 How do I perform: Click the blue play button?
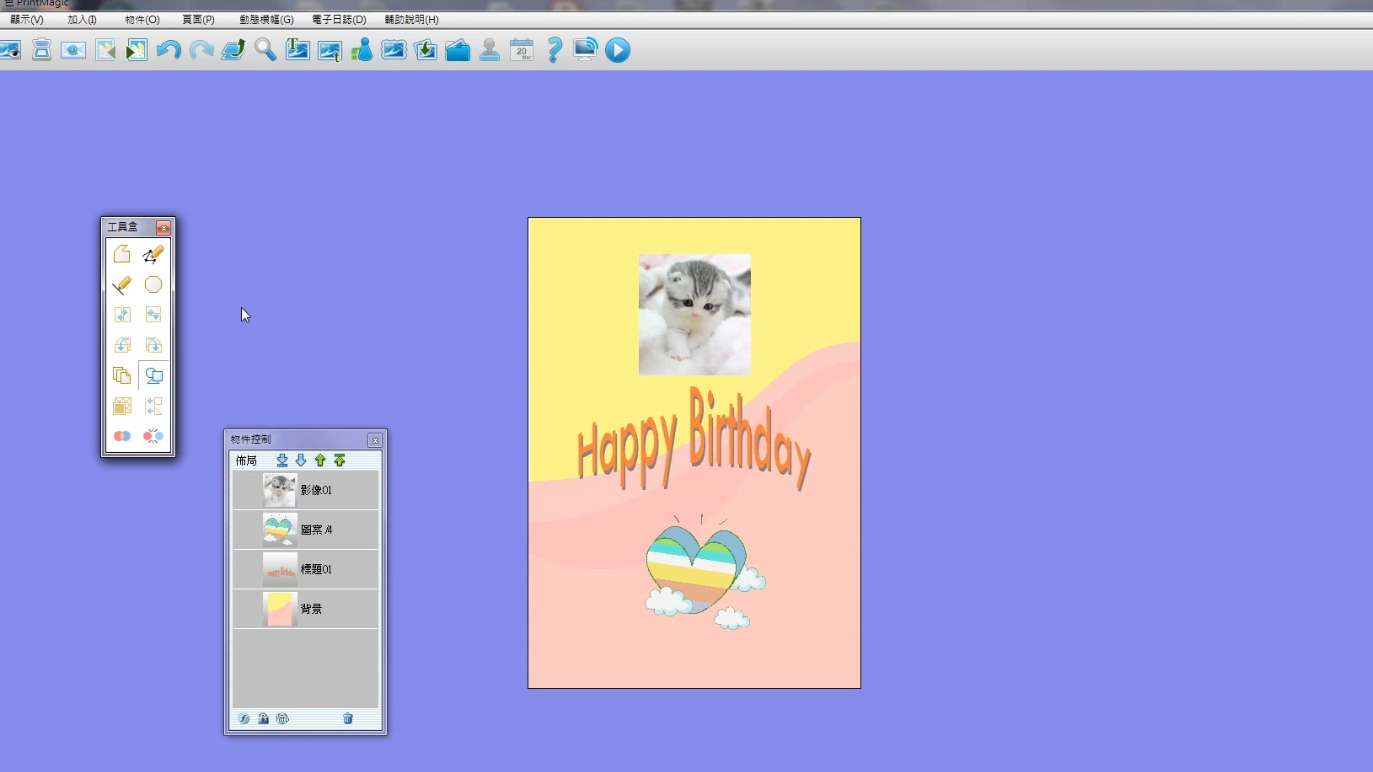[617, 50]
